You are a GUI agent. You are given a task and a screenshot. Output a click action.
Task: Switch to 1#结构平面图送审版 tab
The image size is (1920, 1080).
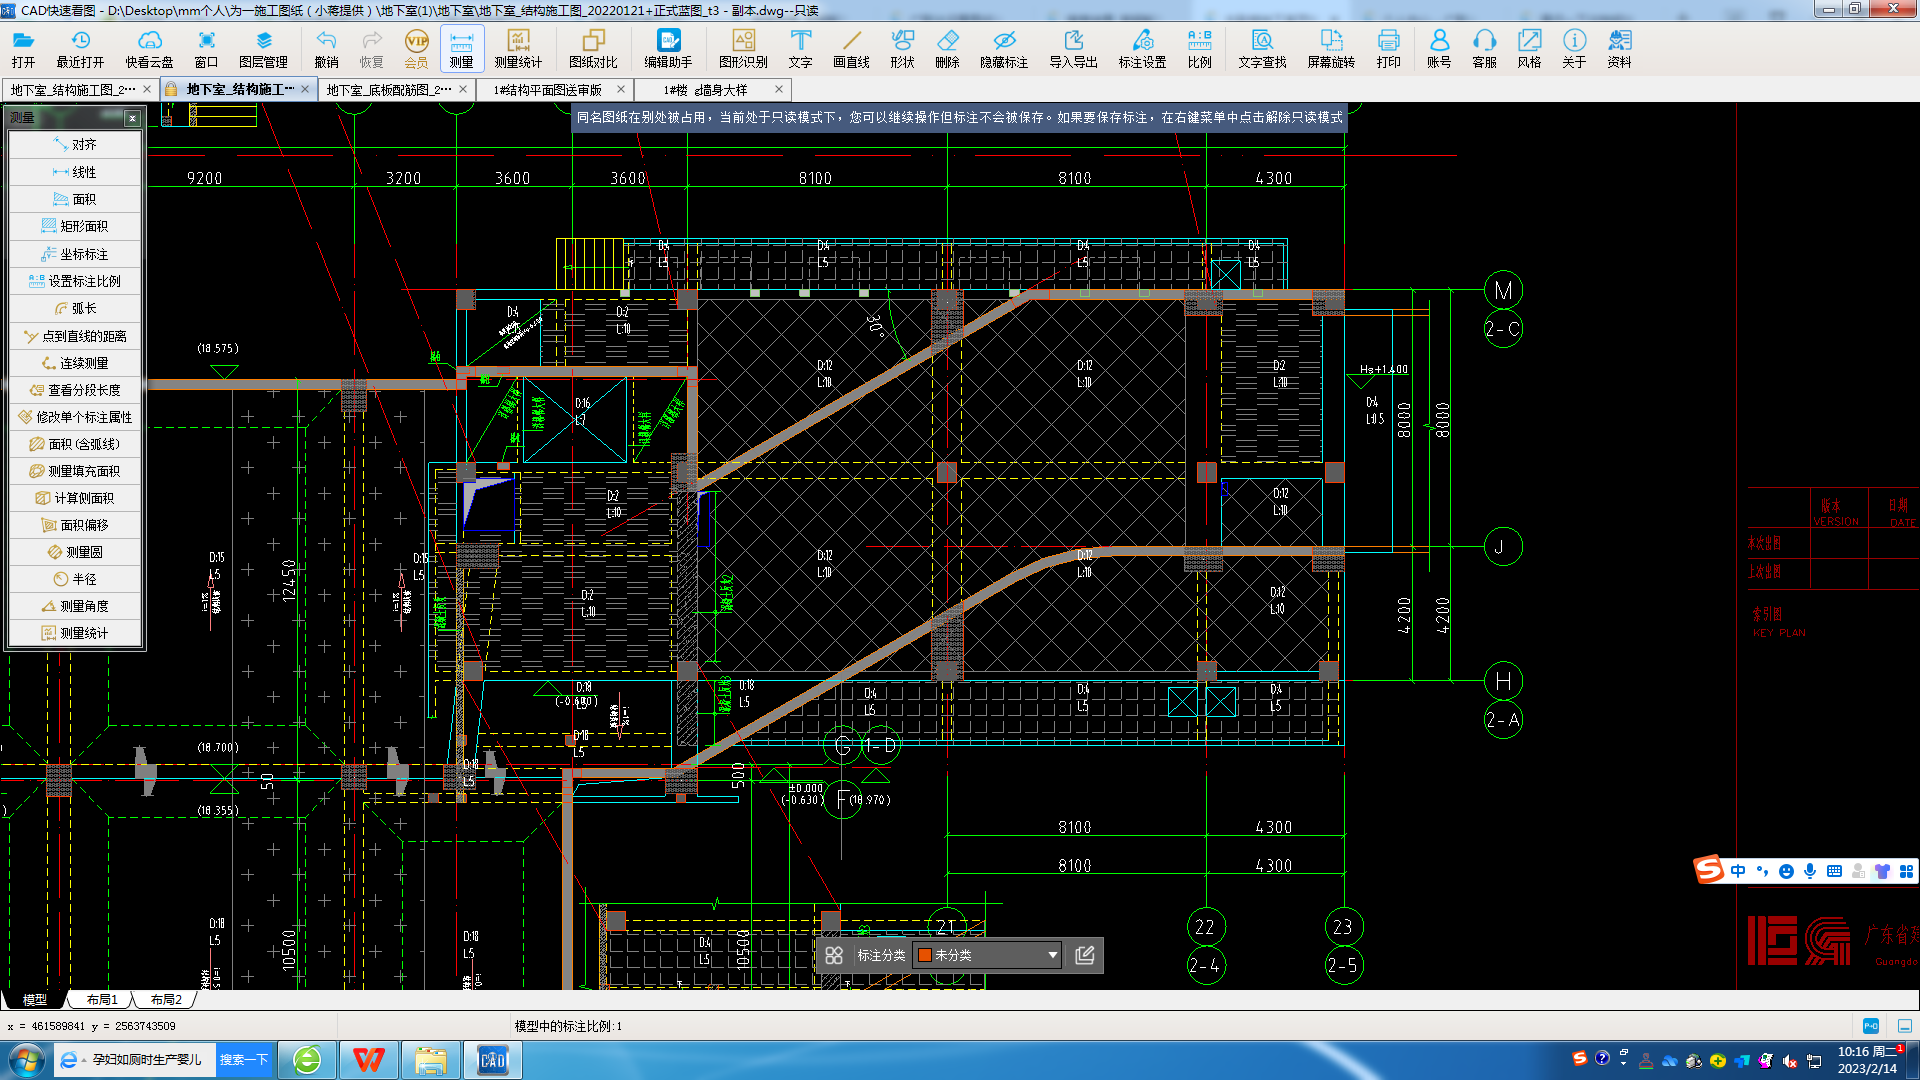(x=553, y=90)
